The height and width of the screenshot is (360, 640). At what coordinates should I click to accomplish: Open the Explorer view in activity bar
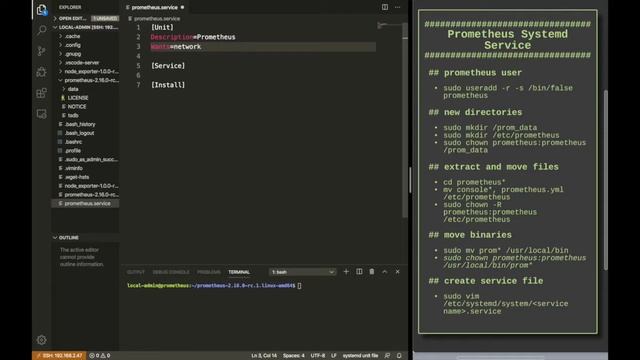pyautogui.click(x=42, y=9)
